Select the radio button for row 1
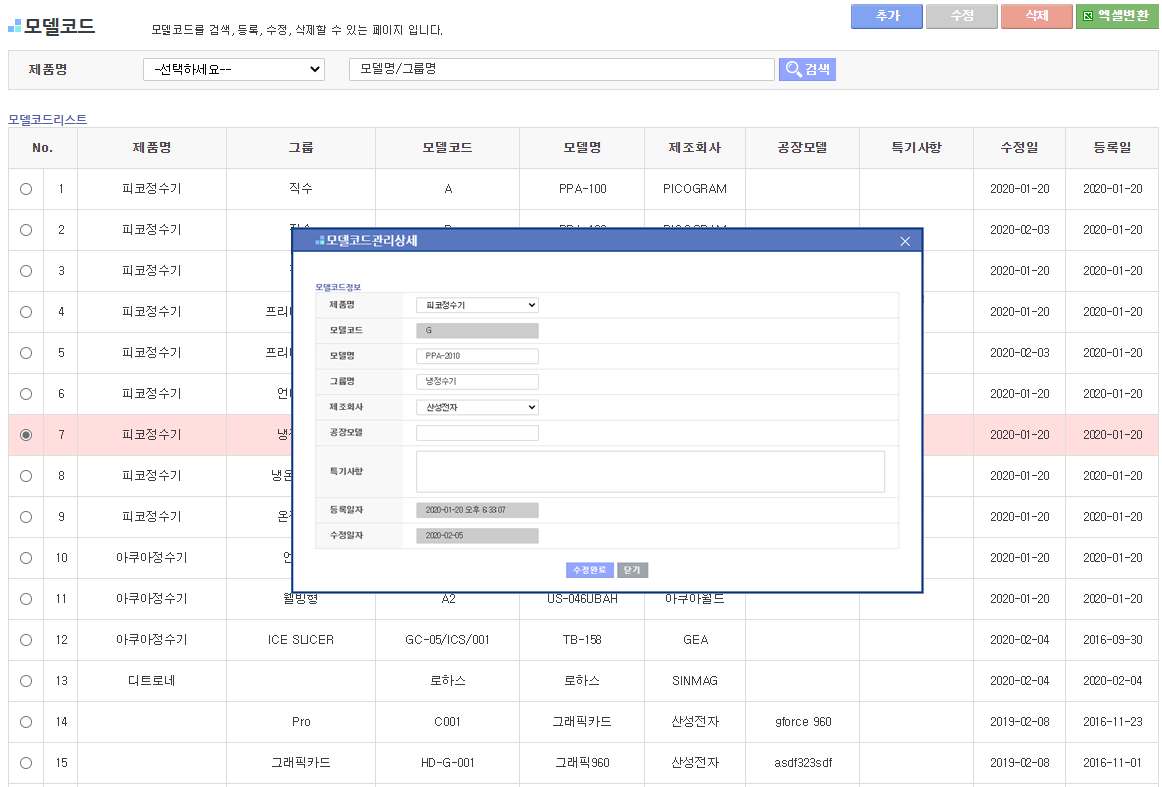Image resolution: width=1162 pixels, height=787 pixels. (26, 189)
